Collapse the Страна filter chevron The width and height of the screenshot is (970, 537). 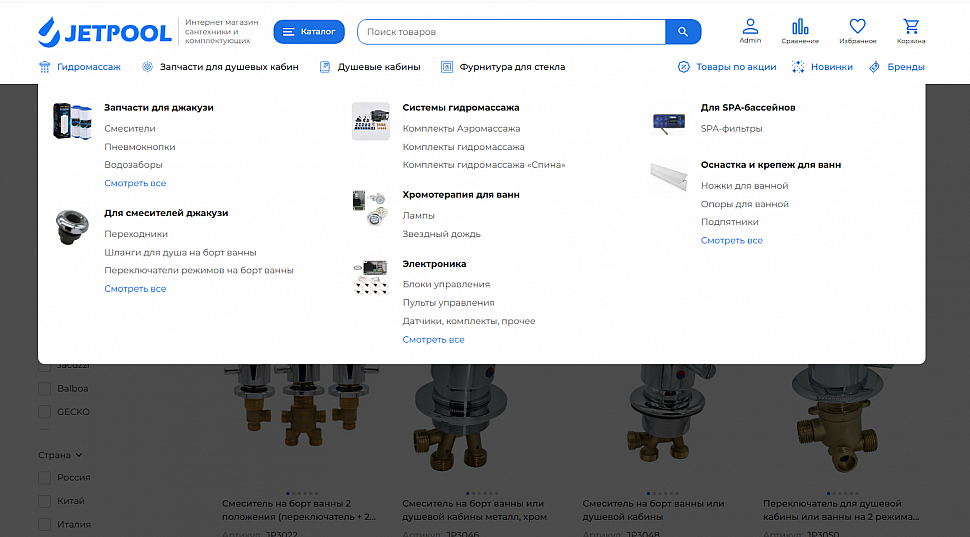point(79,455)
